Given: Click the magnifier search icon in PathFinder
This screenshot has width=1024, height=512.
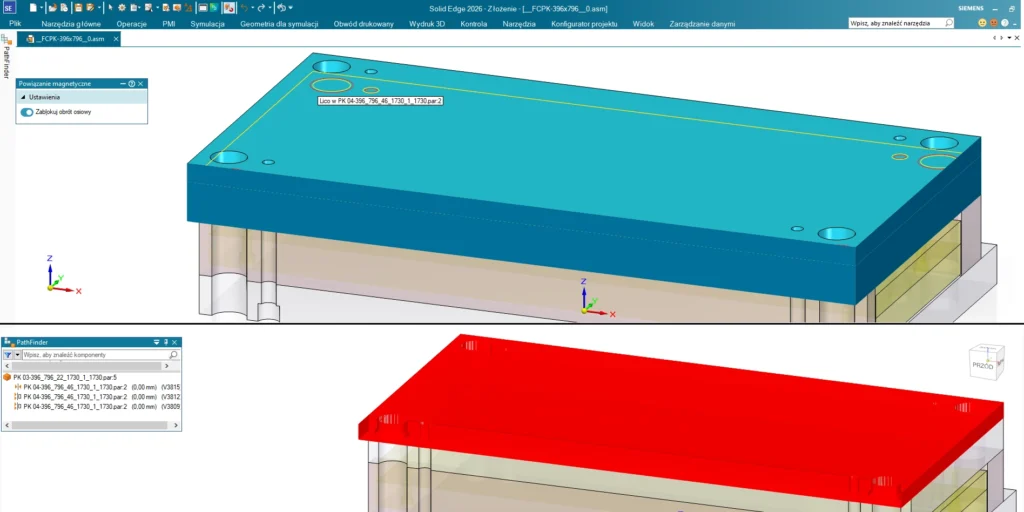Looking at the screenshot, I should [174, 355].
